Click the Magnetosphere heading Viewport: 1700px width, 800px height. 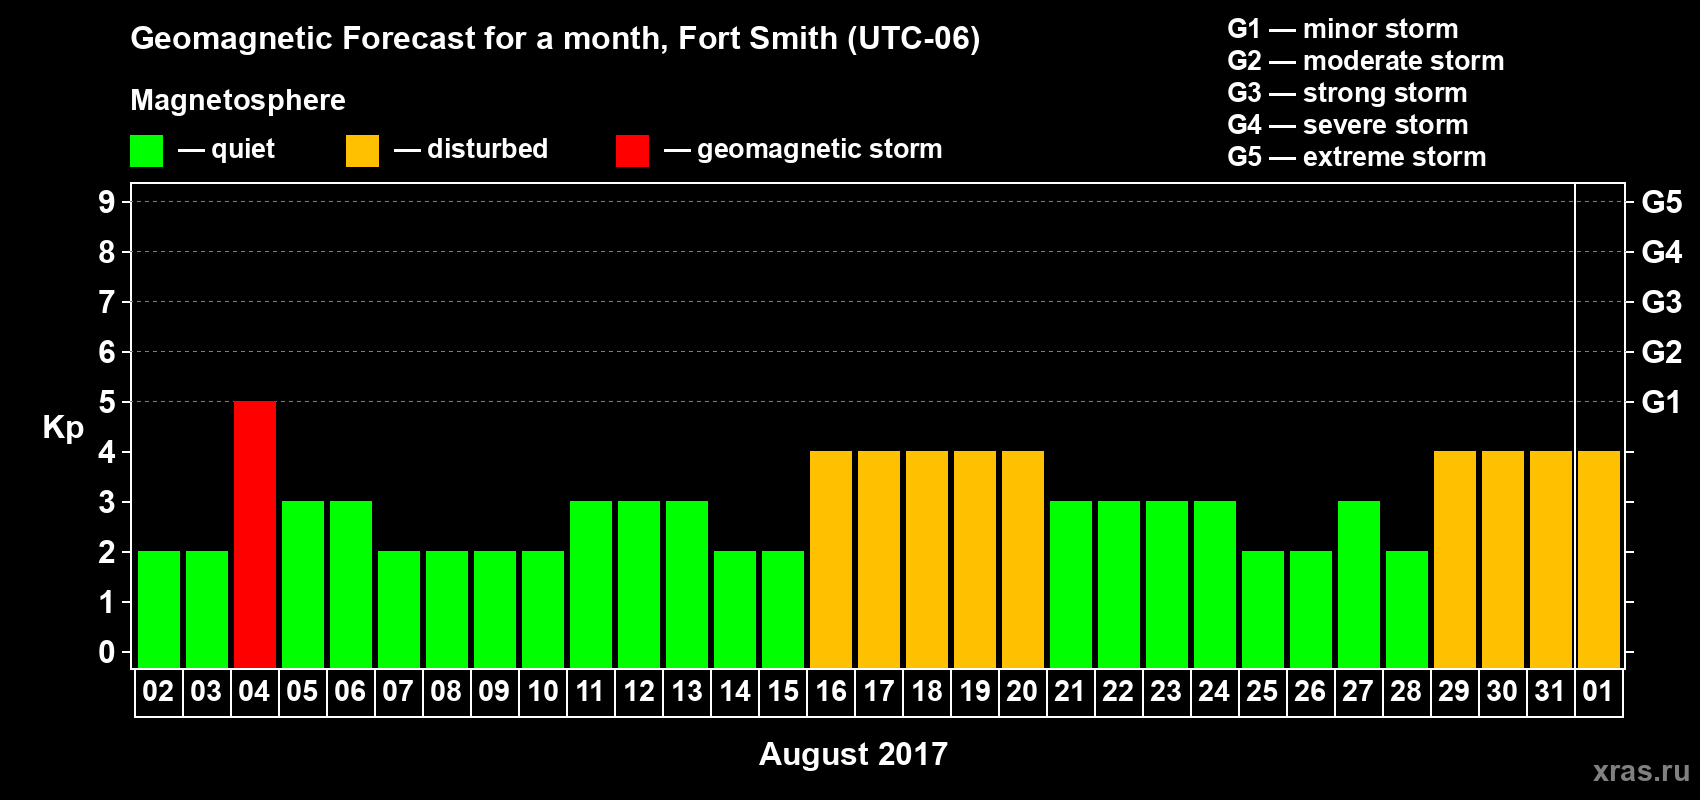(x=238, y=100)
